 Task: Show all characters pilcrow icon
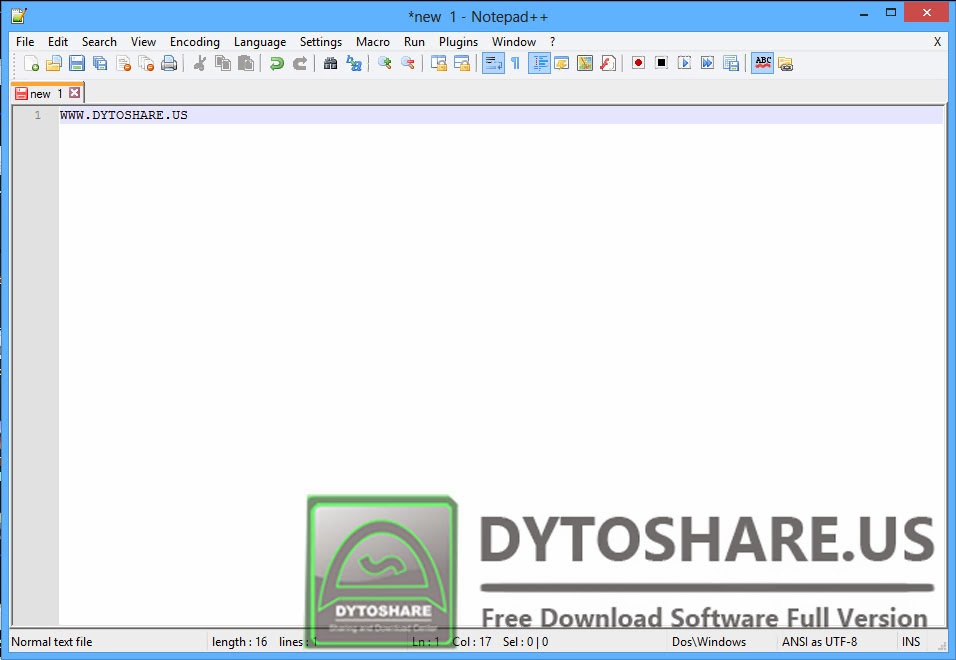pos(516,63)
